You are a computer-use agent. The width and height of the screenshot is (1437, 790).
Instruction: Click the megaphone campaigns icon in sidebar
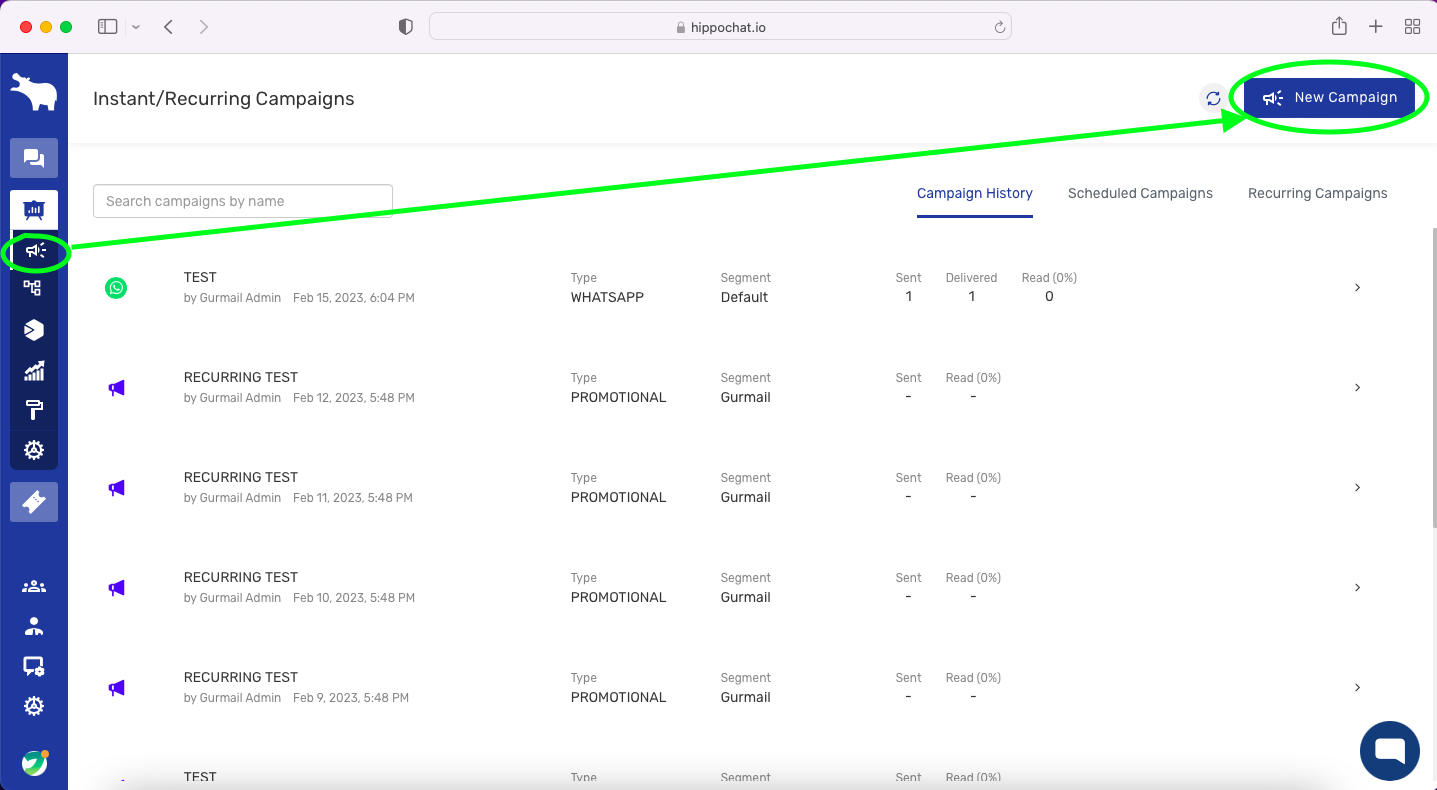coord(35,251)
